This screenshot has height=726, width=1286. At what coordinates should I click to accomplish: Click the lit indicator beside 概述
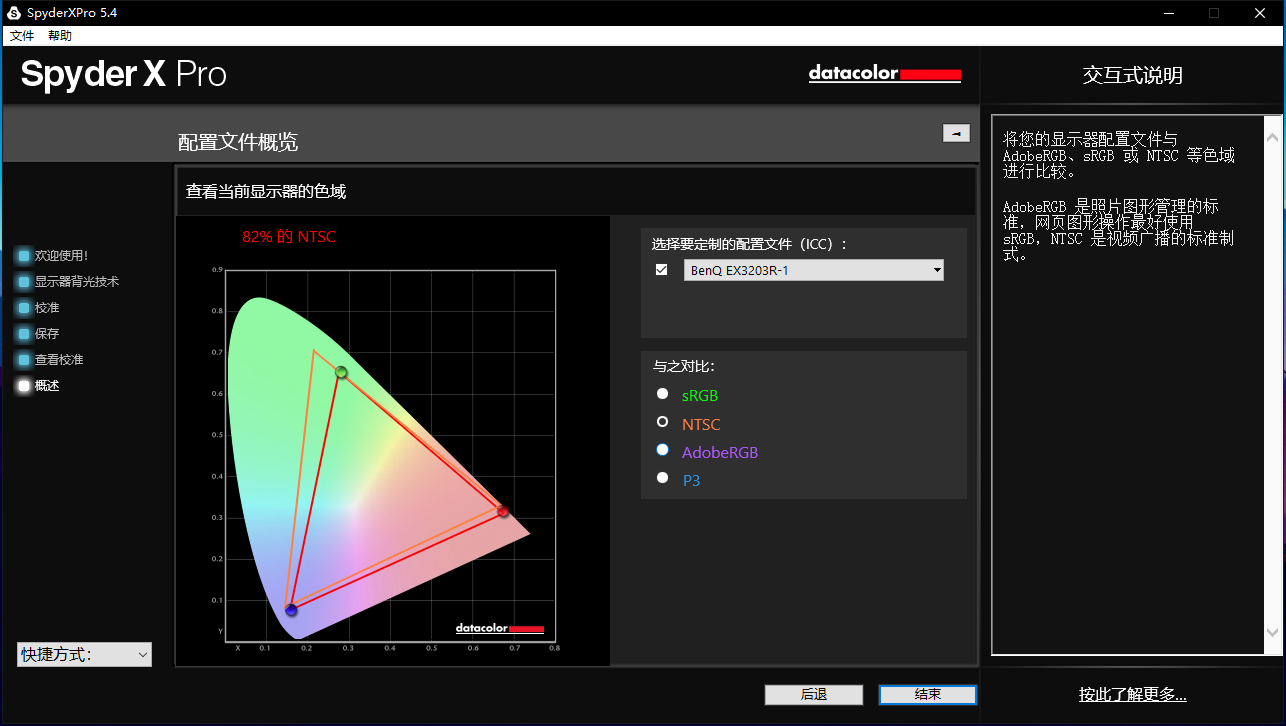[x=24, y=386]
